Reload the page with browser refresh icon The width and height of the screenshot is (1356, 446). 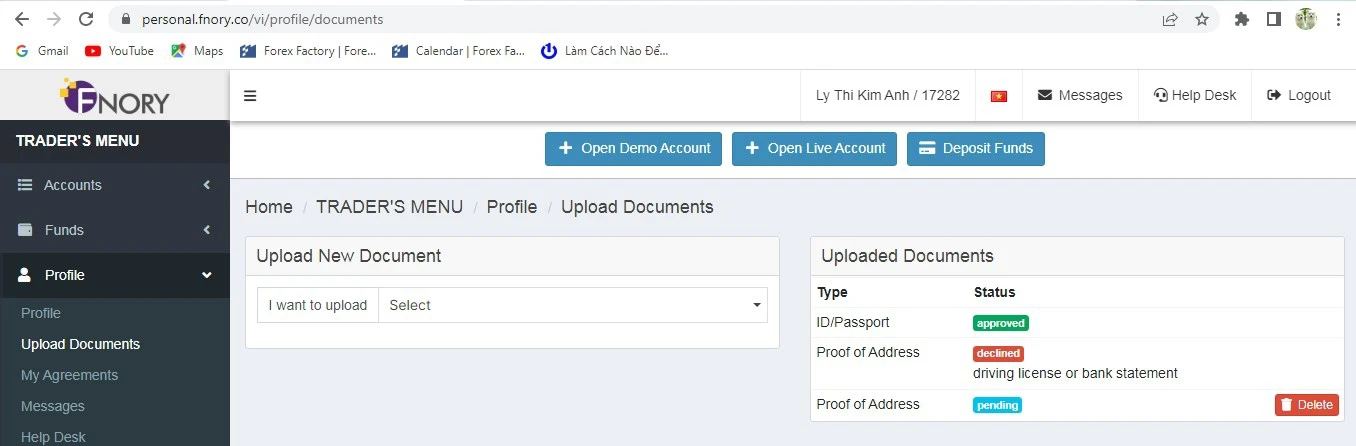tap(86, 19)
